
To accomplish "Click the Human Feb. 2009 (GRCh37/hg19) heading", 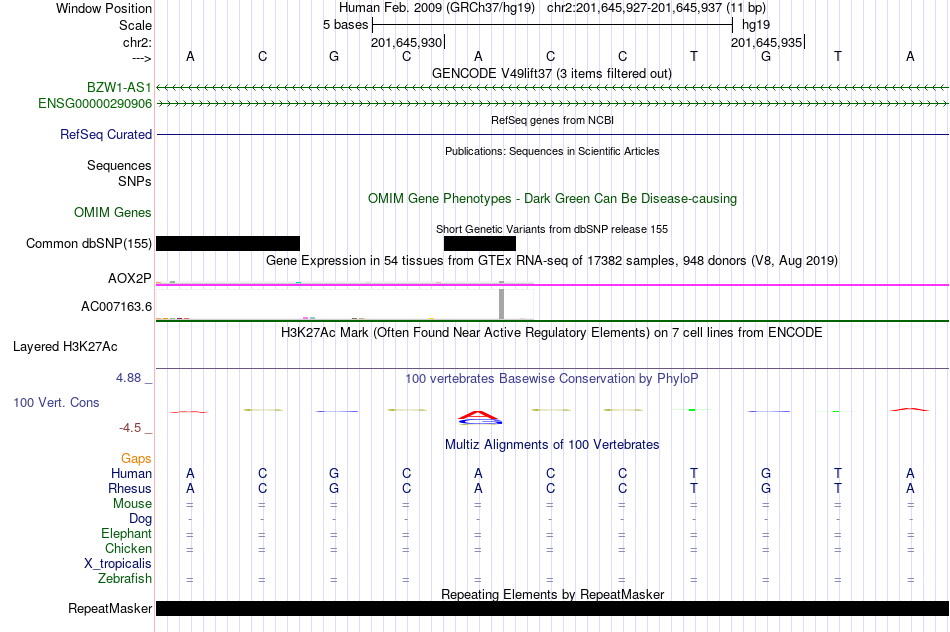I will tap(437, 8).
